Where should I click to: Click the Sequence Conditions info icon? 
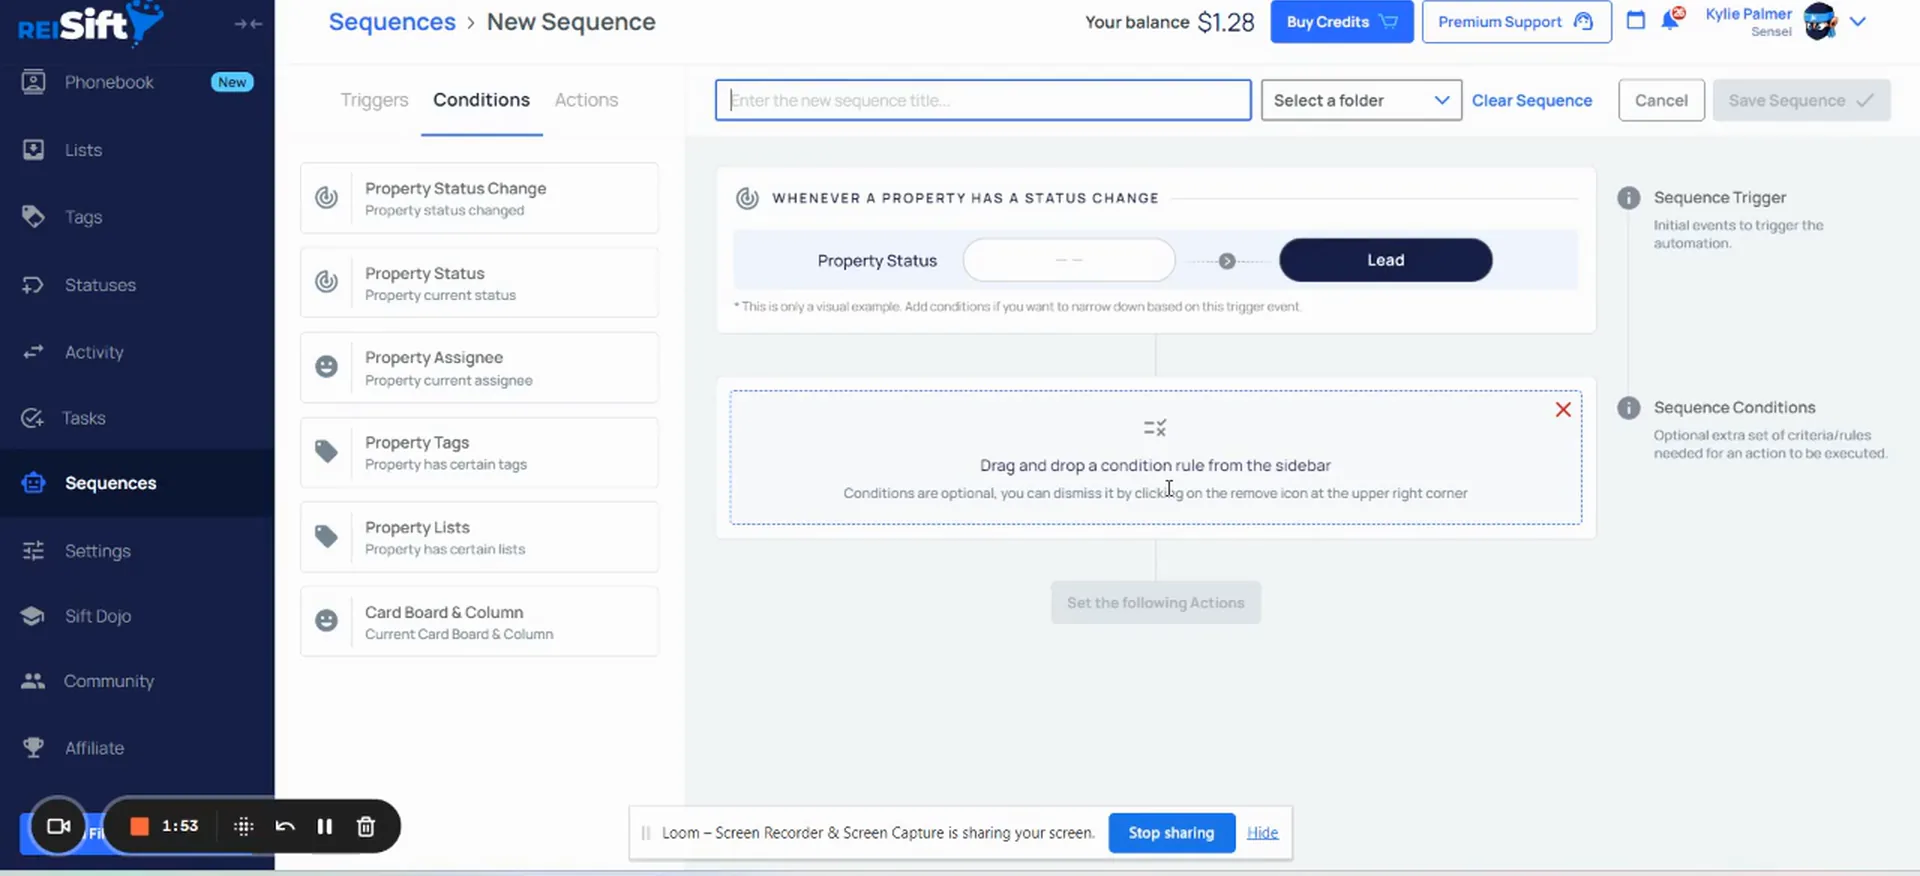1629,408
